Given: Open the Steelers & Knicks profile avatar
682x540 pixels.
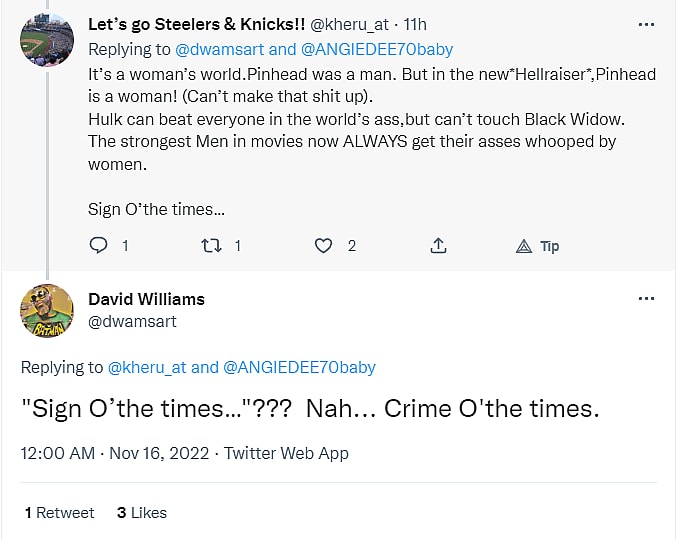Looking at the screenshot, I should tap(47, 40).
